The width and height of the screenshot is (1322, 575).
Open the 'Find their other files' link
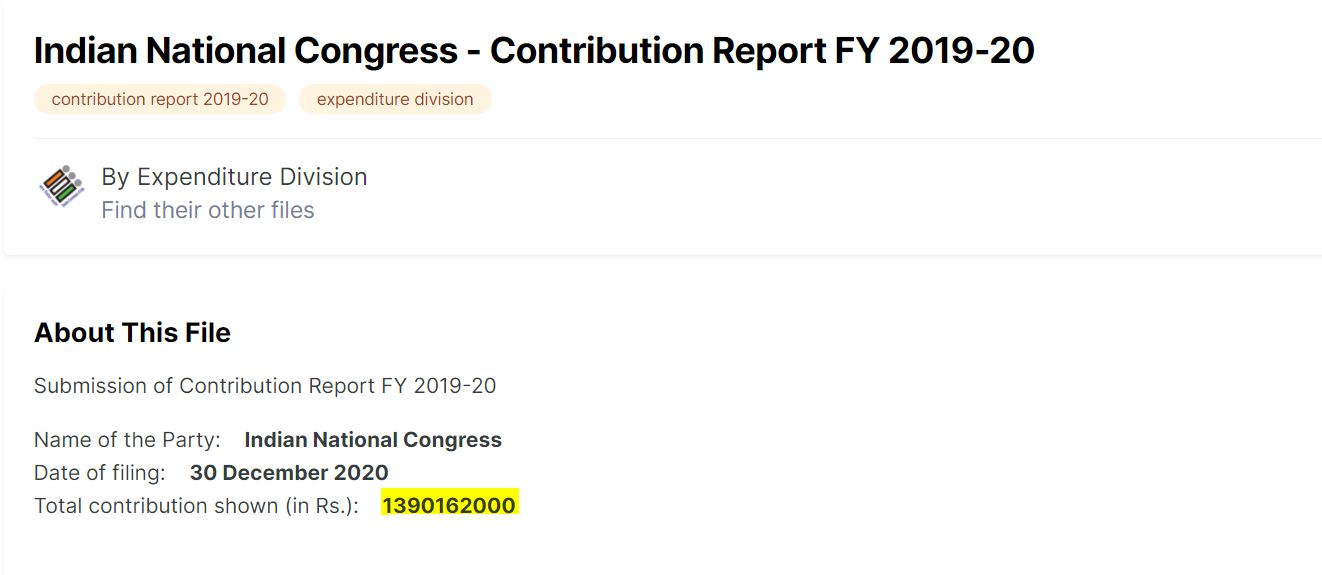click(208, 210)
